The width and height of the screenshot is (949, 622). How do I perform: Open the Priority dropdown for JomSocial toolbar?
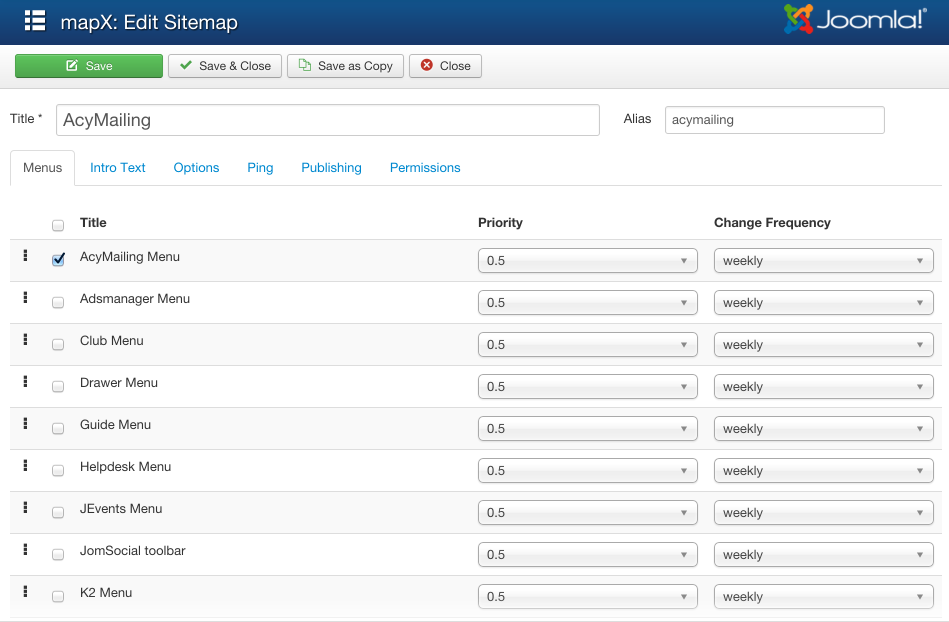pyautogui.click(x=588, y=554)
